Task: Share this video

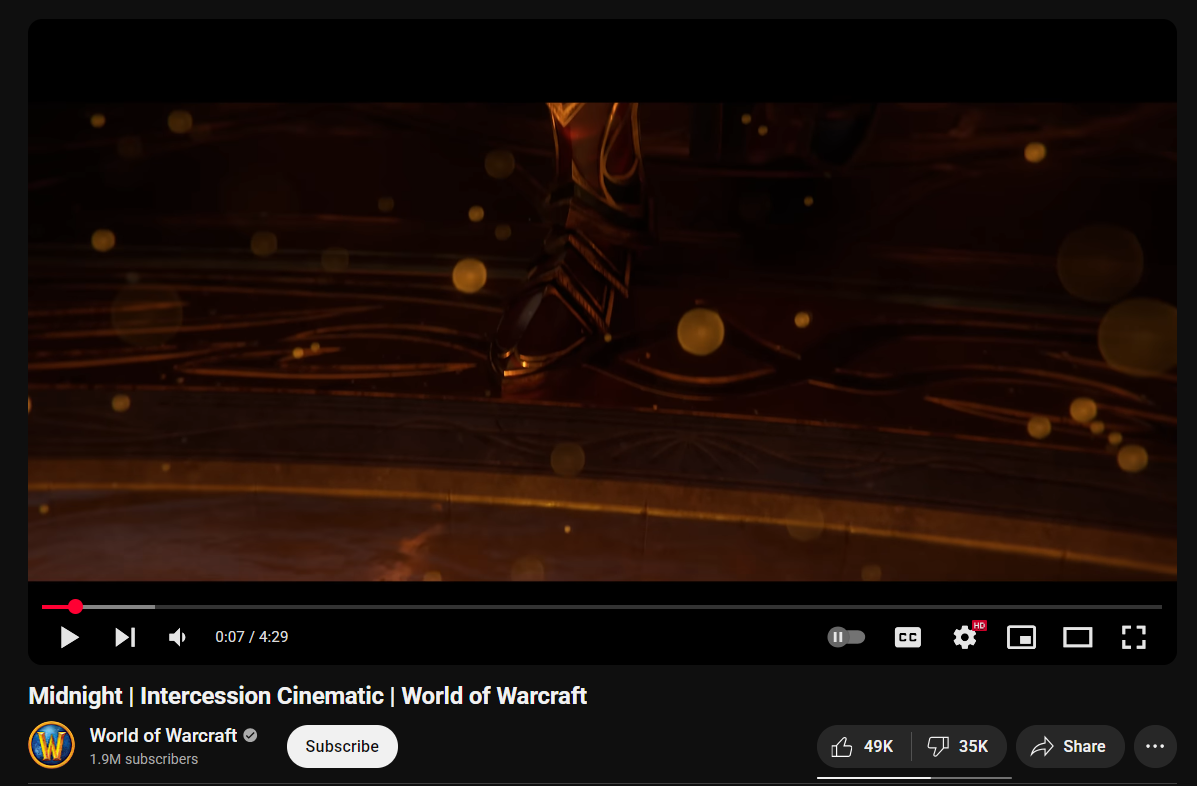Action: pyautogui.click(x=1070, y=746)
